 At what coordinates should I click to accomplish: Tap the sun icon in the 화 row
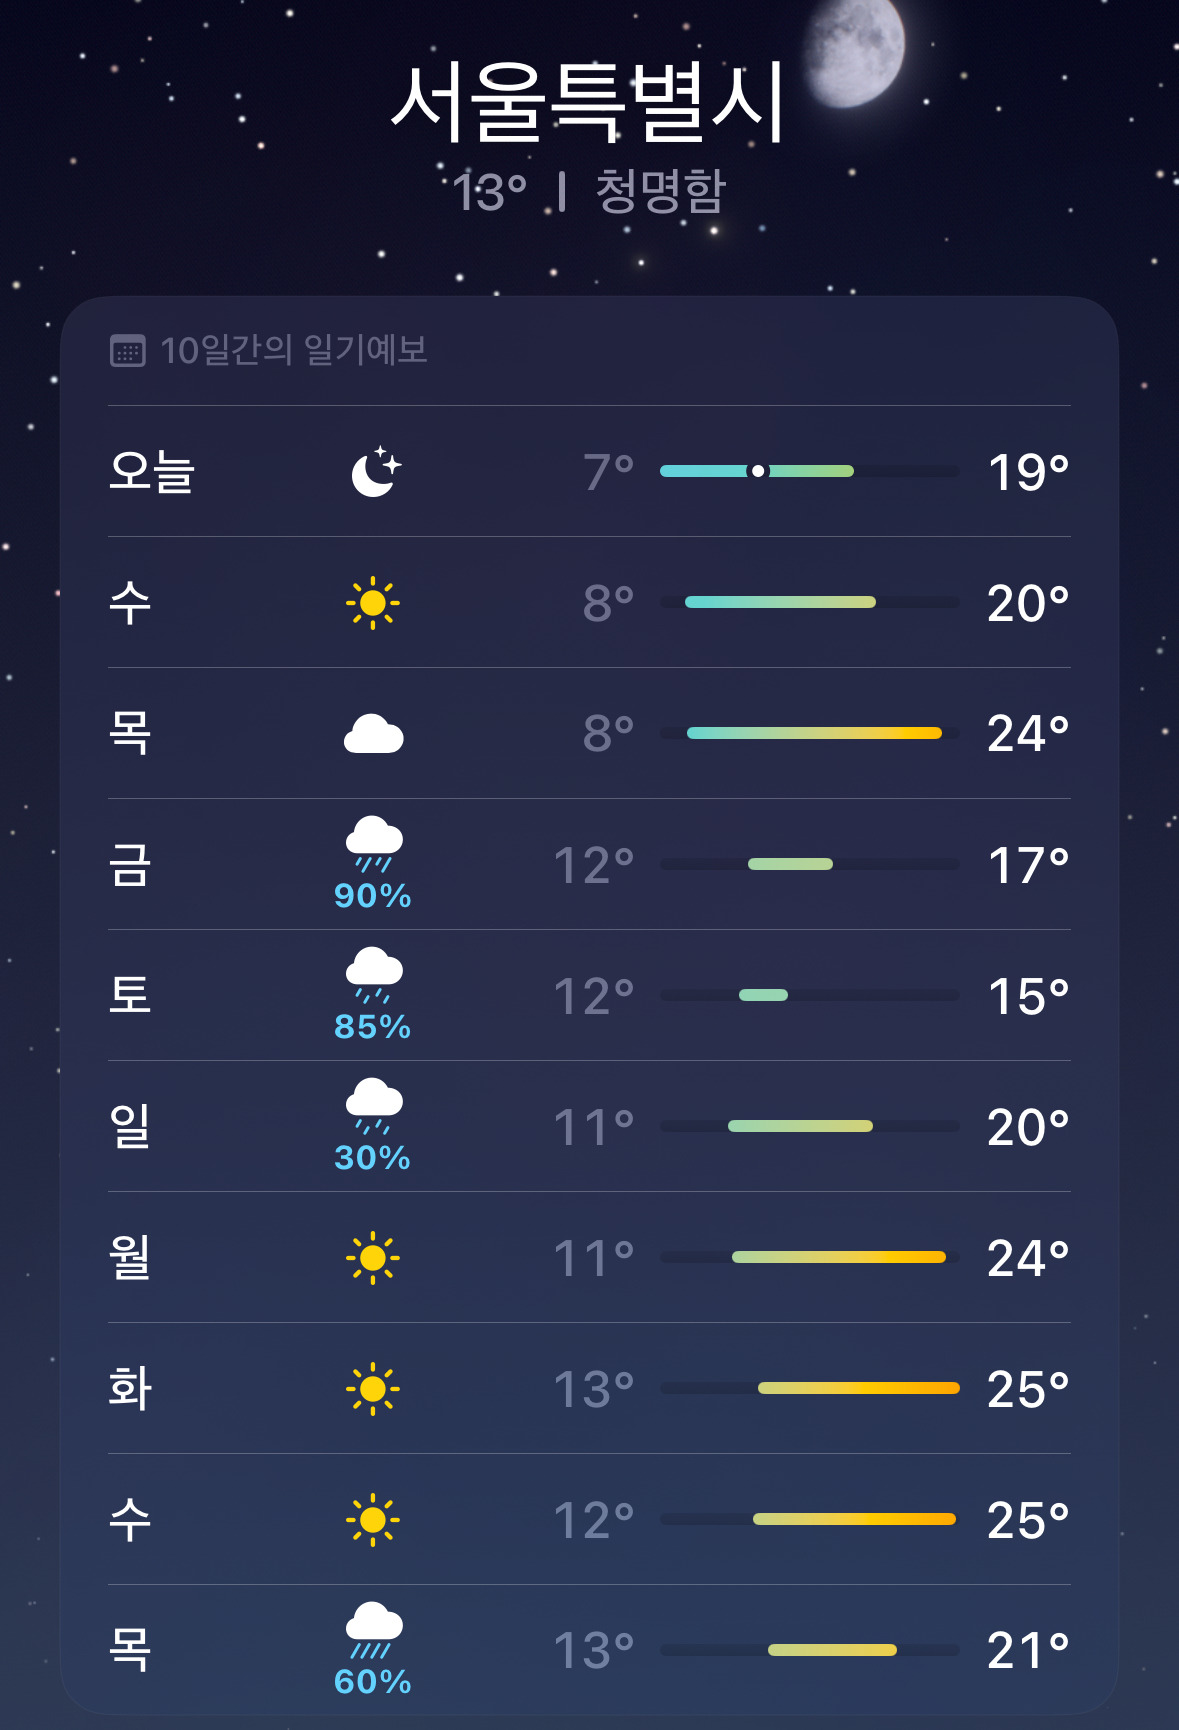point(373,1389)
